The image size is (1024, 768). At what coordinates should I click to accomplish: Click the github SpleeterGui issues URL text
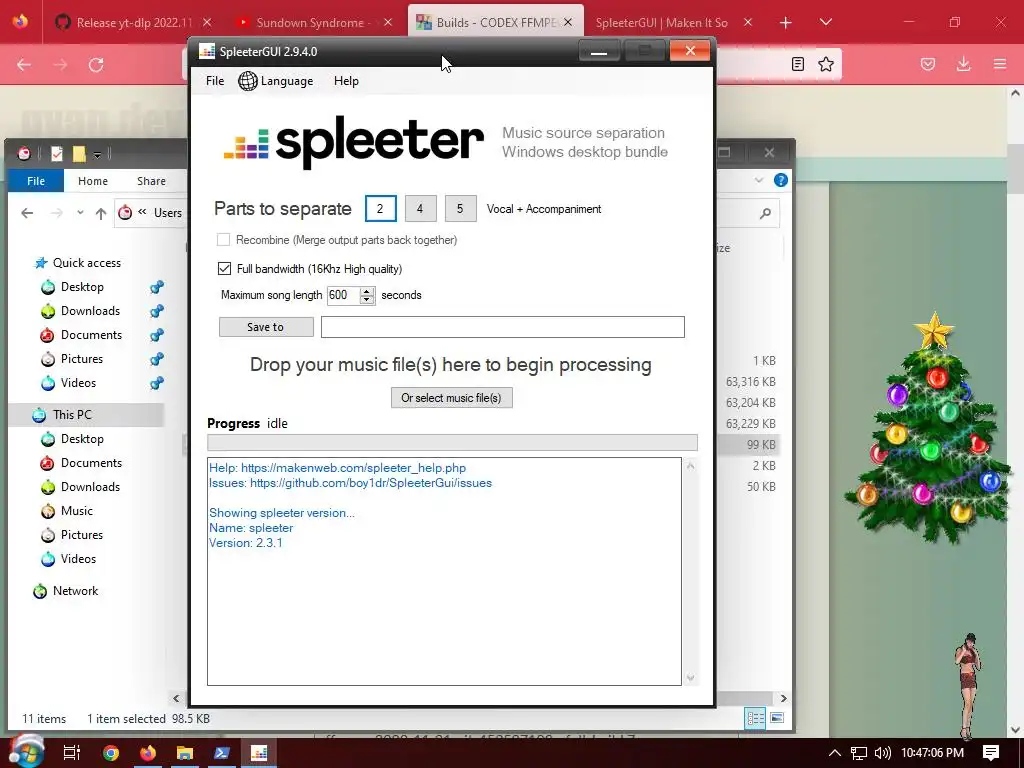(371, 483)
